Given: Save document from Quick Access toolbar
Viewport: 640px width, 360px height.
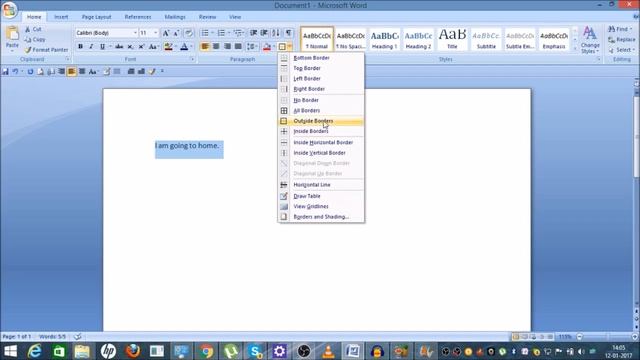Looking at the screenshot, I should click(5, 71).
